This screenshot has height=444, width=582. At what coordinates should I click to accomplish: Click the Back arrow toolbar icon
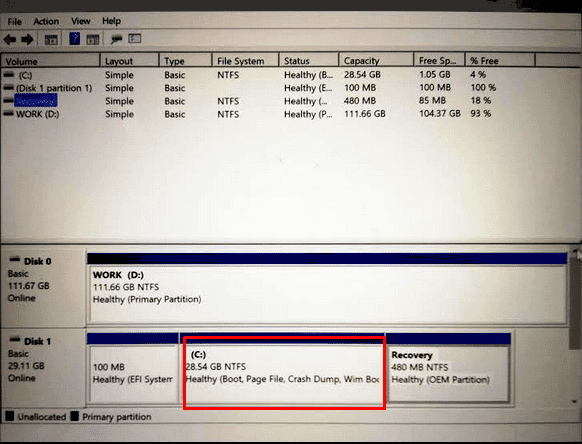[x=10, y=39]
